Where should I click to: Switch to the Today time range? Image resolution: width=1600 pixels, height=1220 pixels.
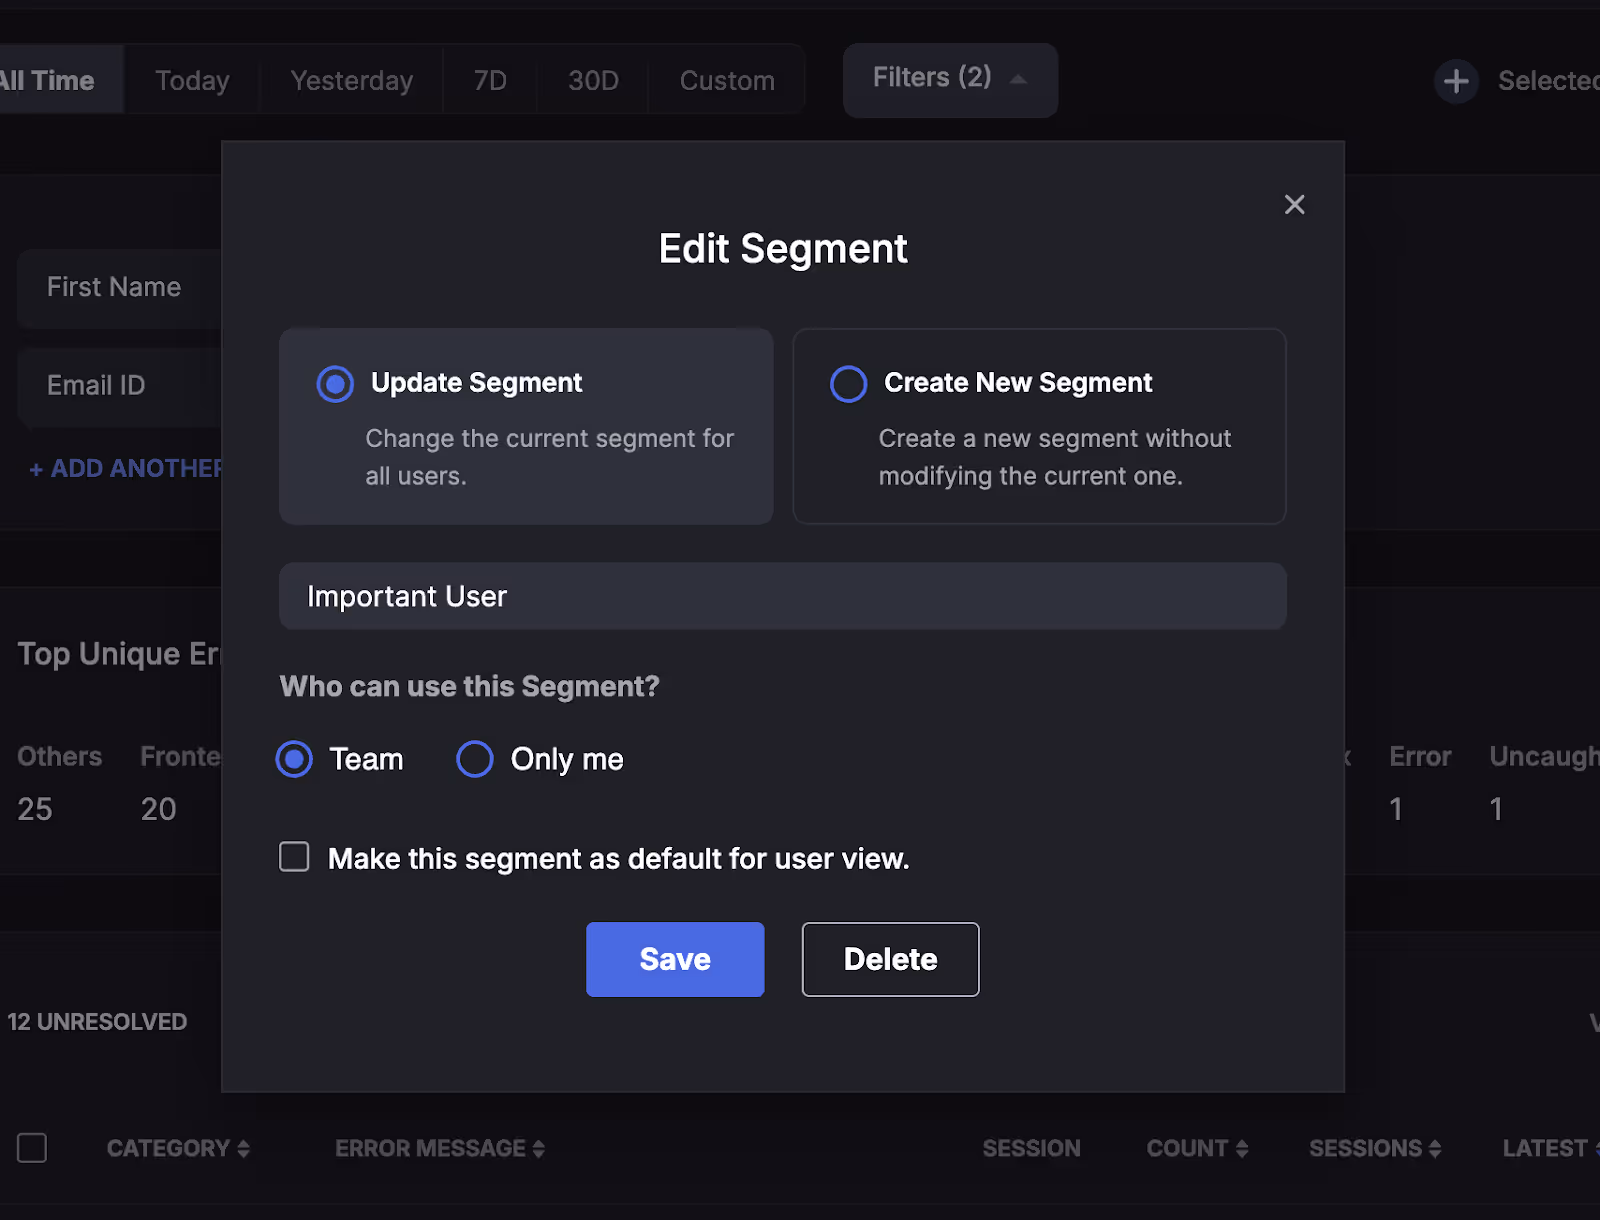191,79
